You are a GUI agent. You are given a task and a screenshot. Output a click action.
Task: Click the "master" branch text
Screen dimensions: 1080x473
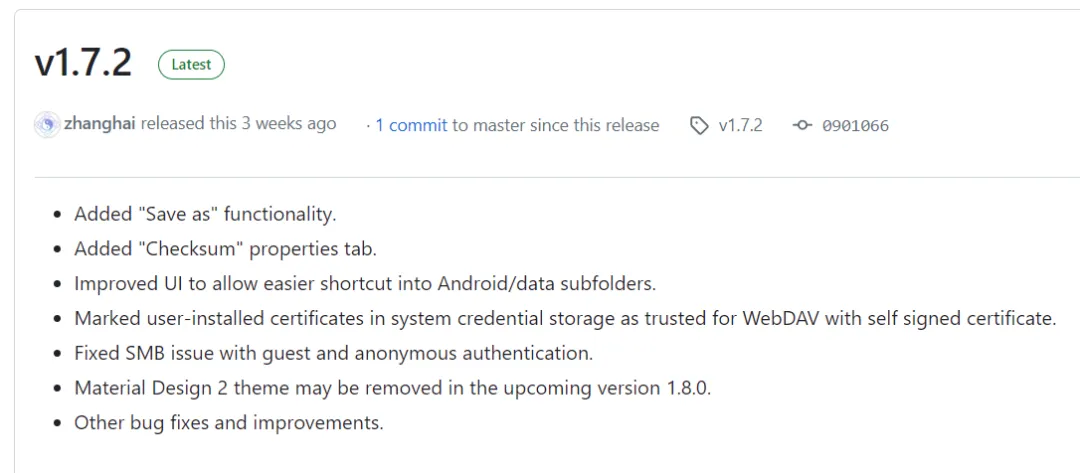coord(499,125)
